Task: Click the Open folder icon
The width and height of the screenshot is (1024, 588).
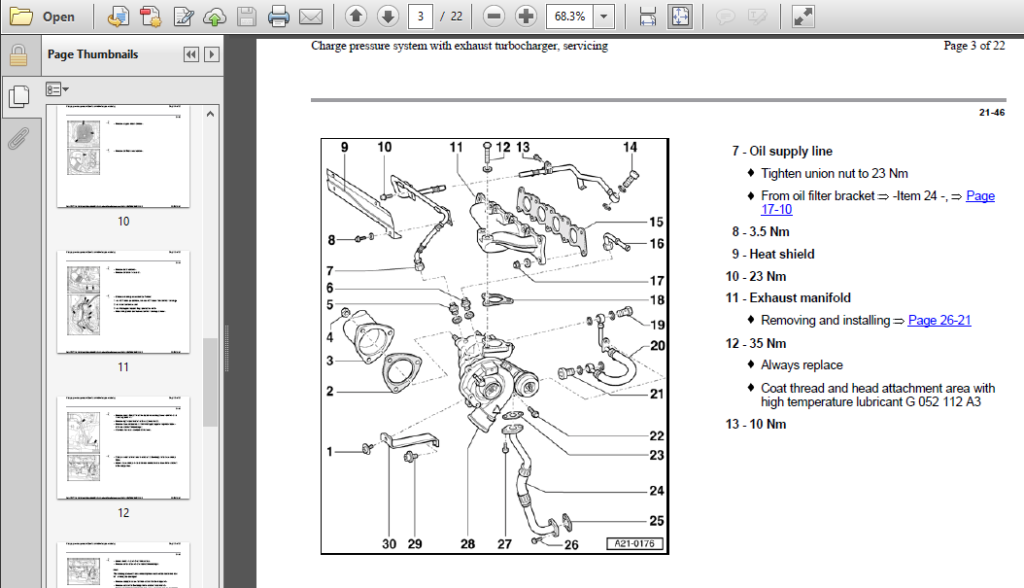Action: 21,16
